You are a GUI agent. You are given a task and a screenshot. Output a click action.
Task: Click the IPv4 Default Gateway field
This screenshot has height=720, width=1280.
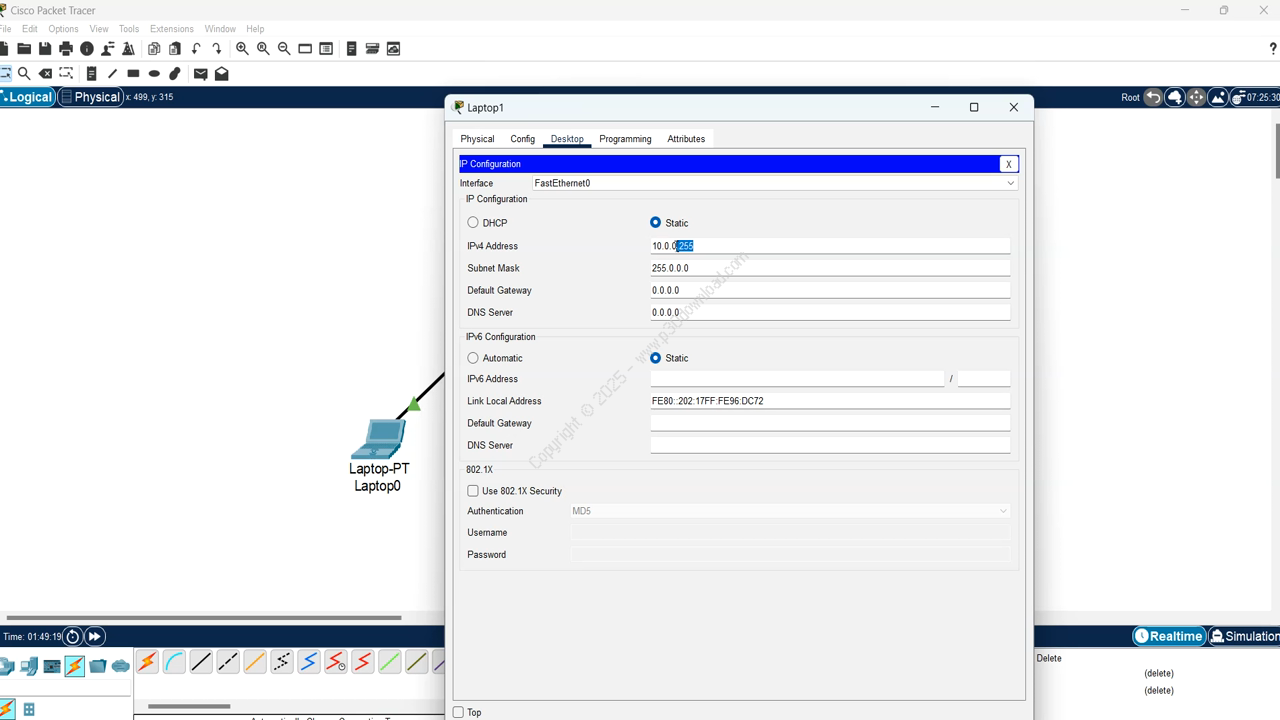click(830, 290)
